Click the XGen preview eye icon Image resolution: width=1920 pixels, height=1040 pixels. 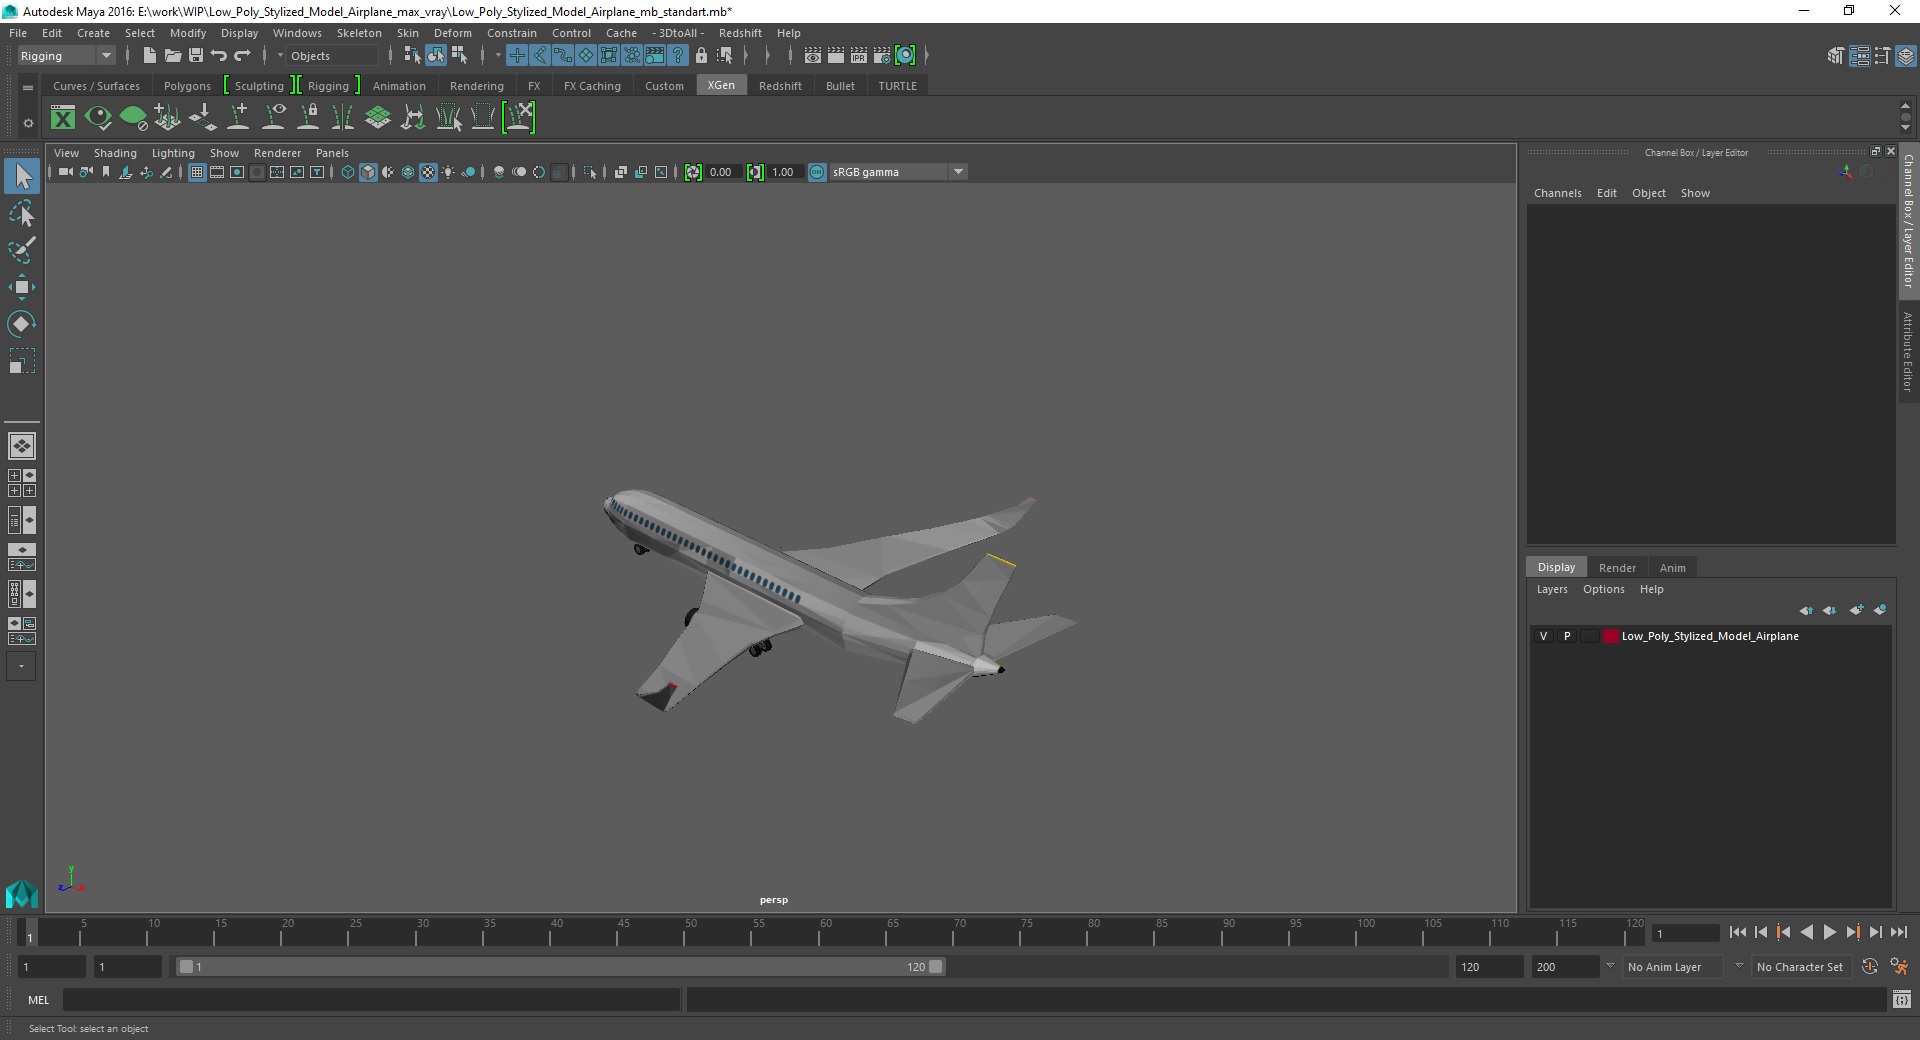point(98,118)
